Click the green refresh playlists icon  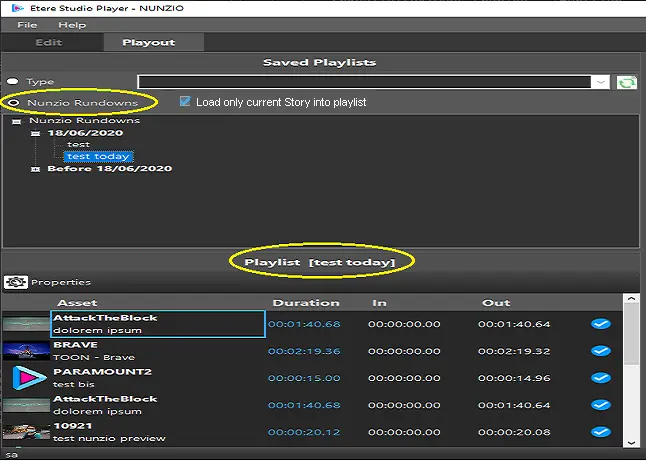pyautogui.click(x=628, y=83)
